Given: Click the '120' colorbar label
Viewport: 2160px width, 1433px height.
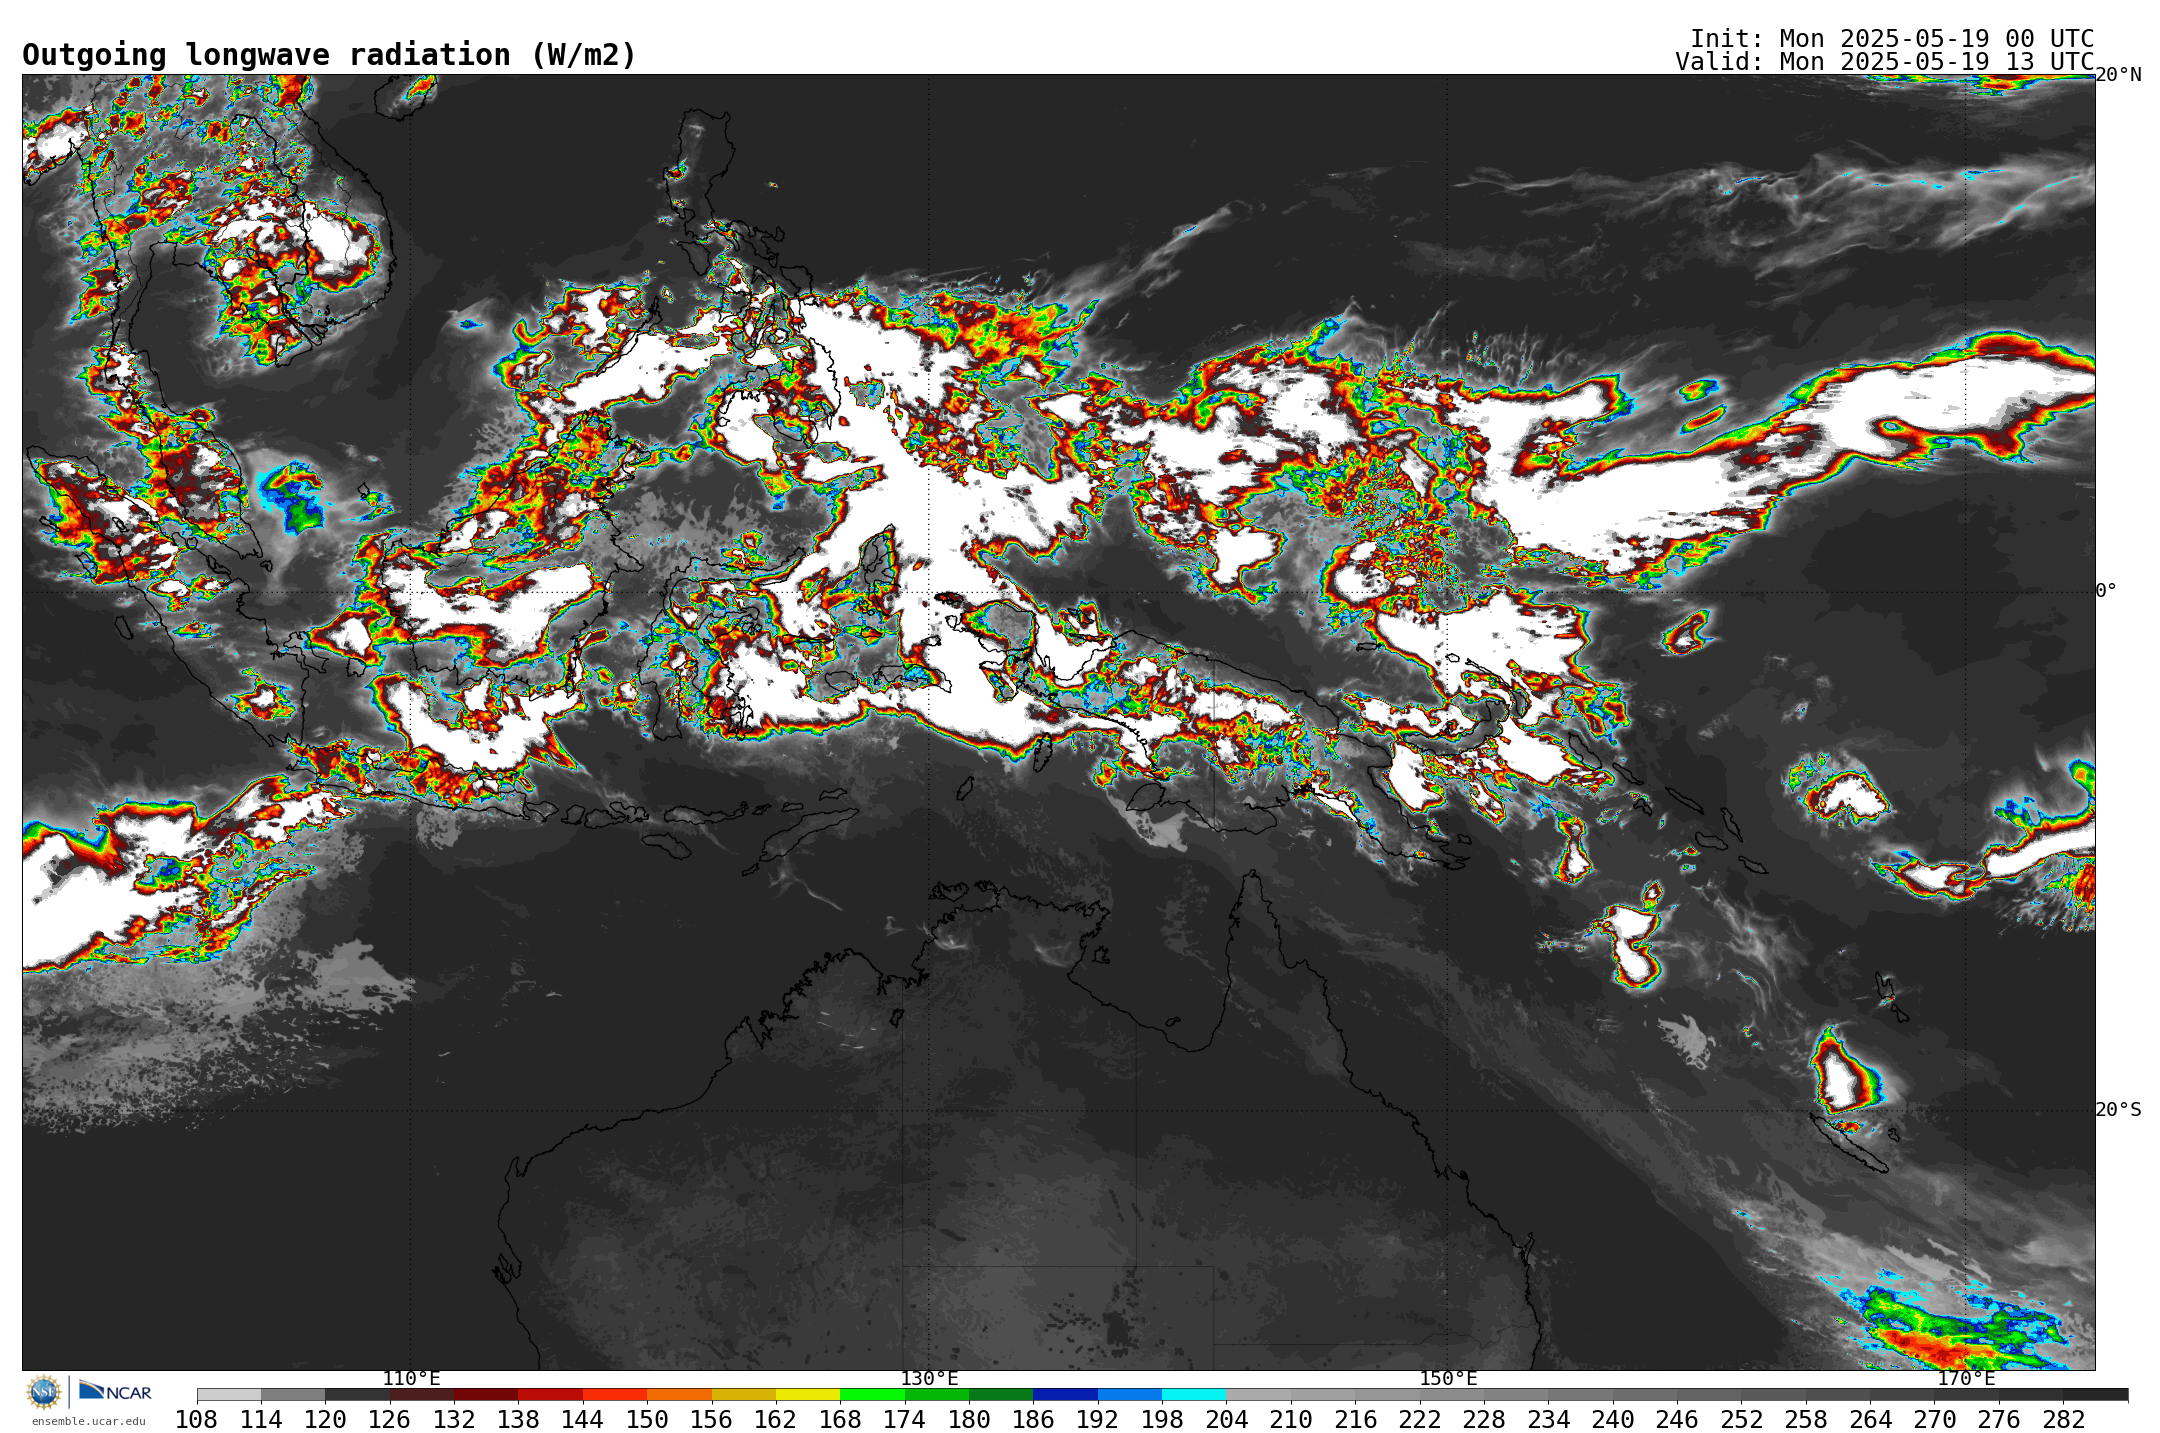Looking at the screenshot, I should [x=325, y=1419].
